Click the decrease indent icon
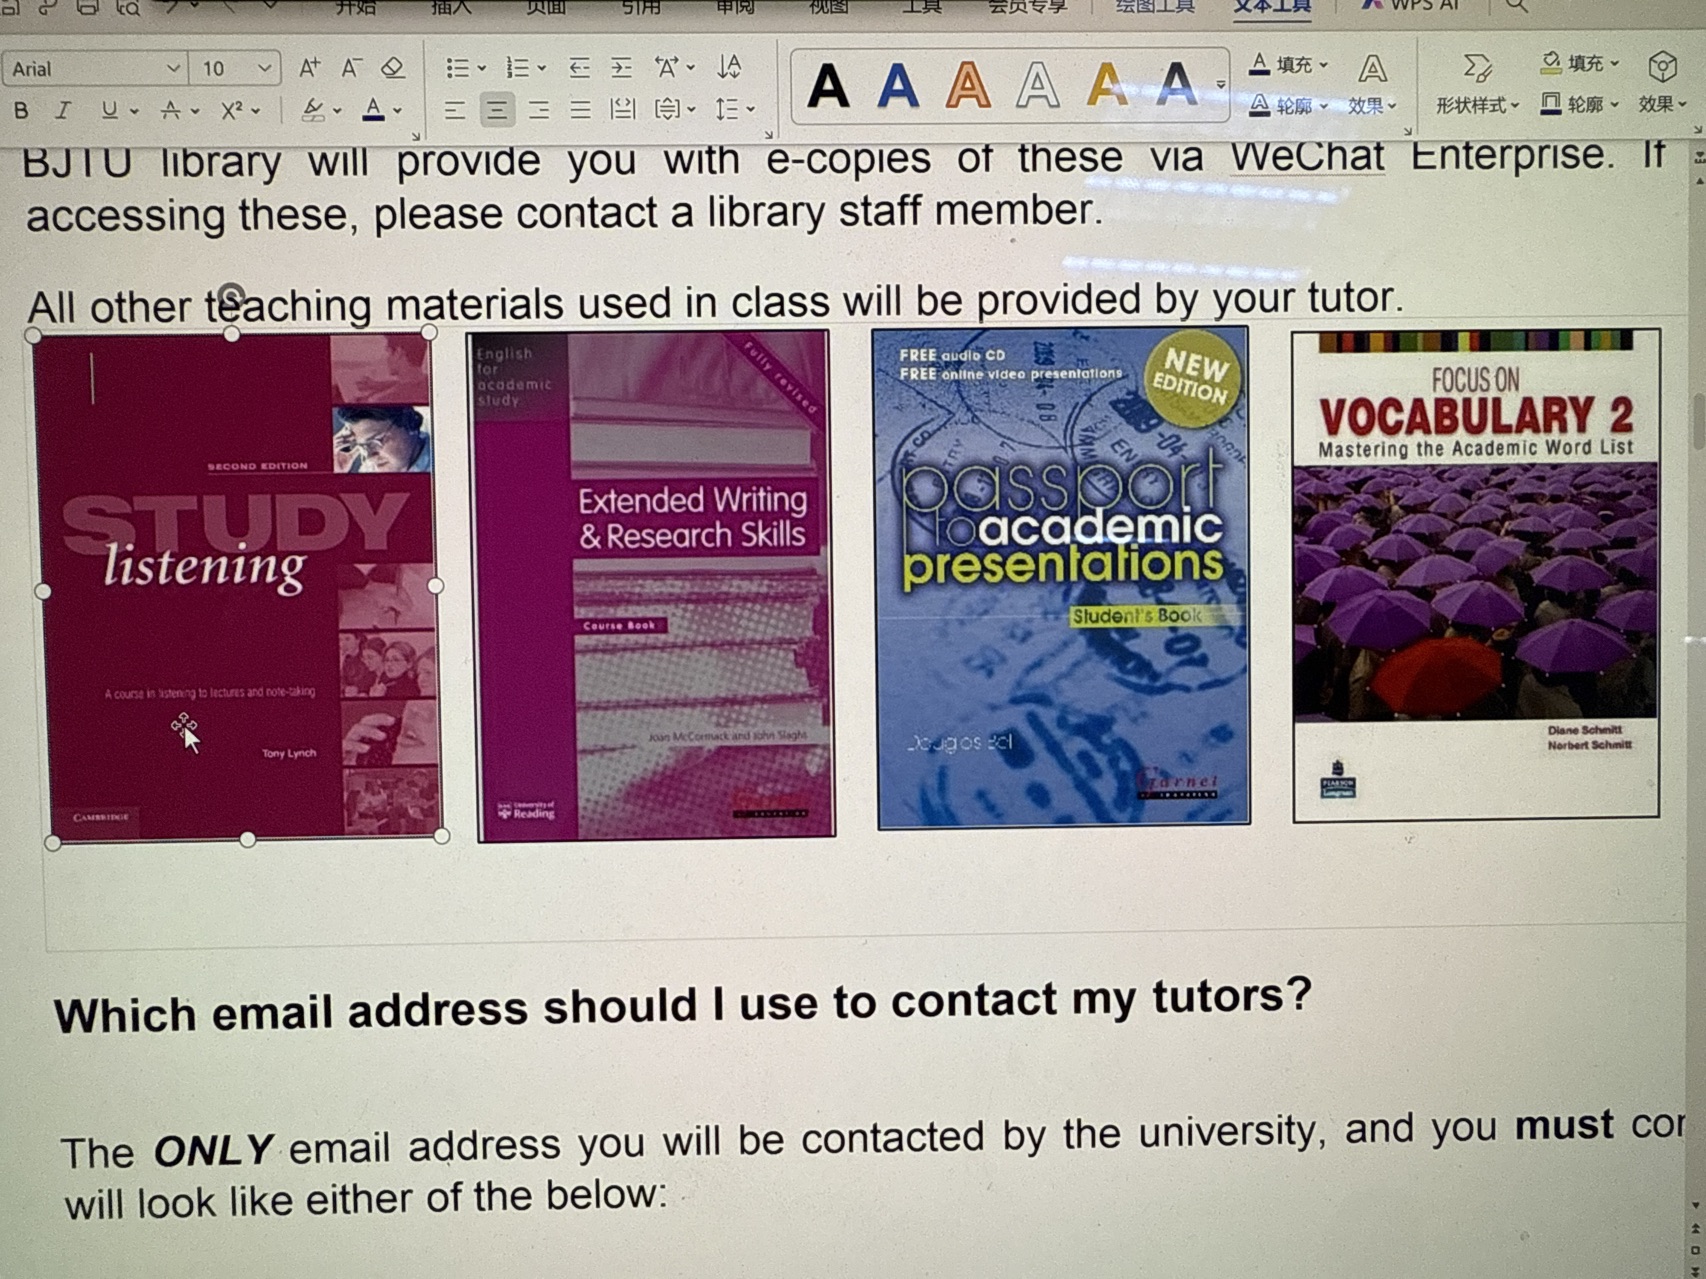This screenshot has height=1279, width=1706. pyautogui.click(x=579, y=68)
